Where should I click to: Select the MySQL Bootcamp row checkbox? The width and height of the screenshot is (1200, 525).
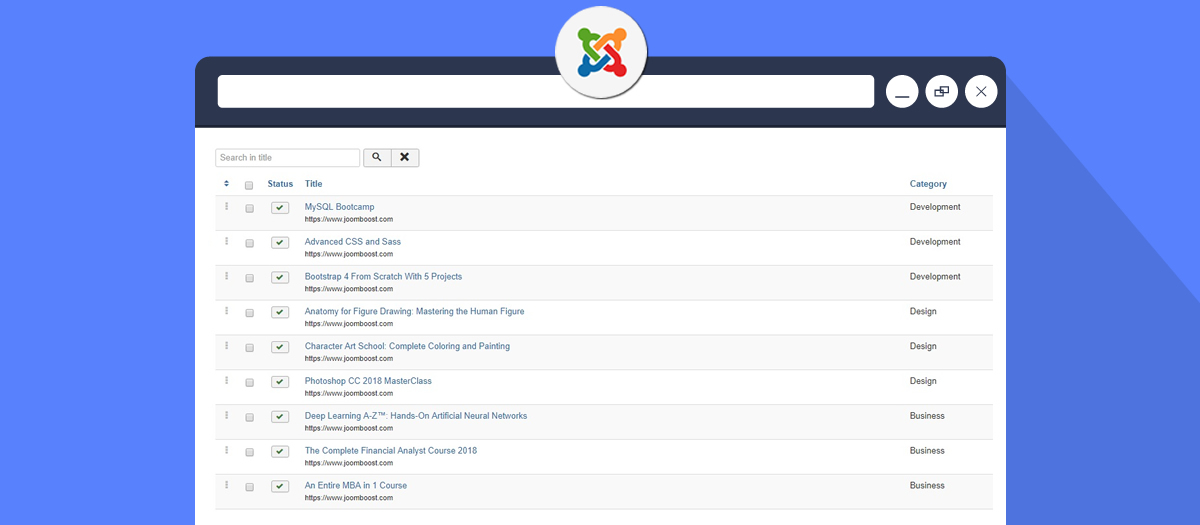(249, 209)
